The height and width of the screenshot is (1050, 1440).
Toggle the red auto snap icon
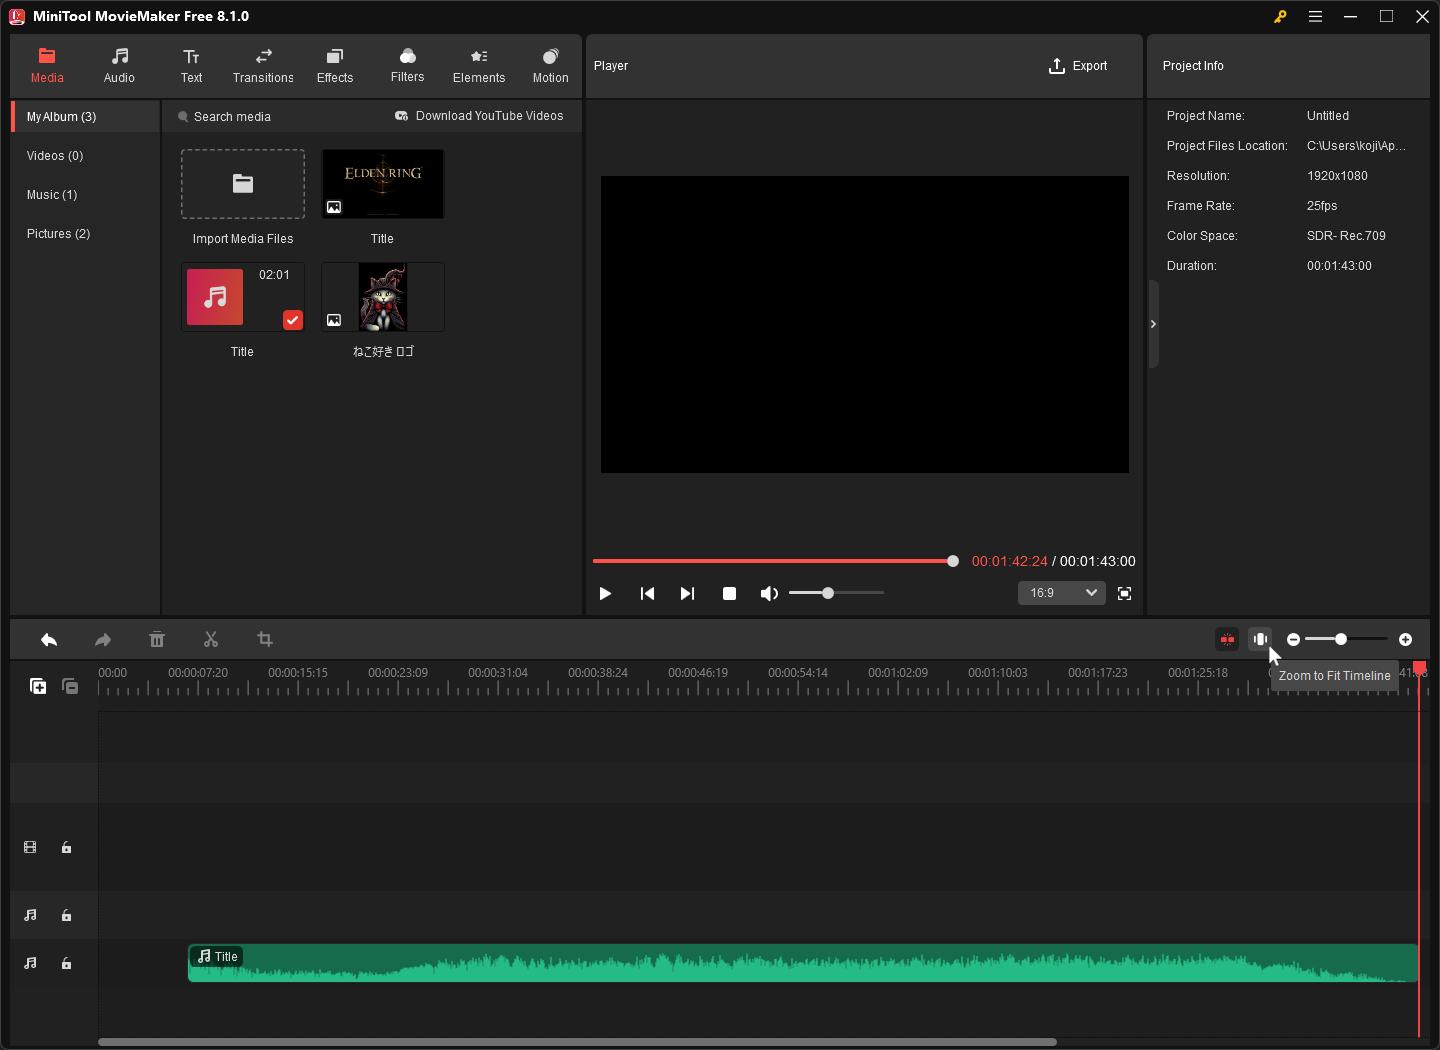[x=1227, y=639]
